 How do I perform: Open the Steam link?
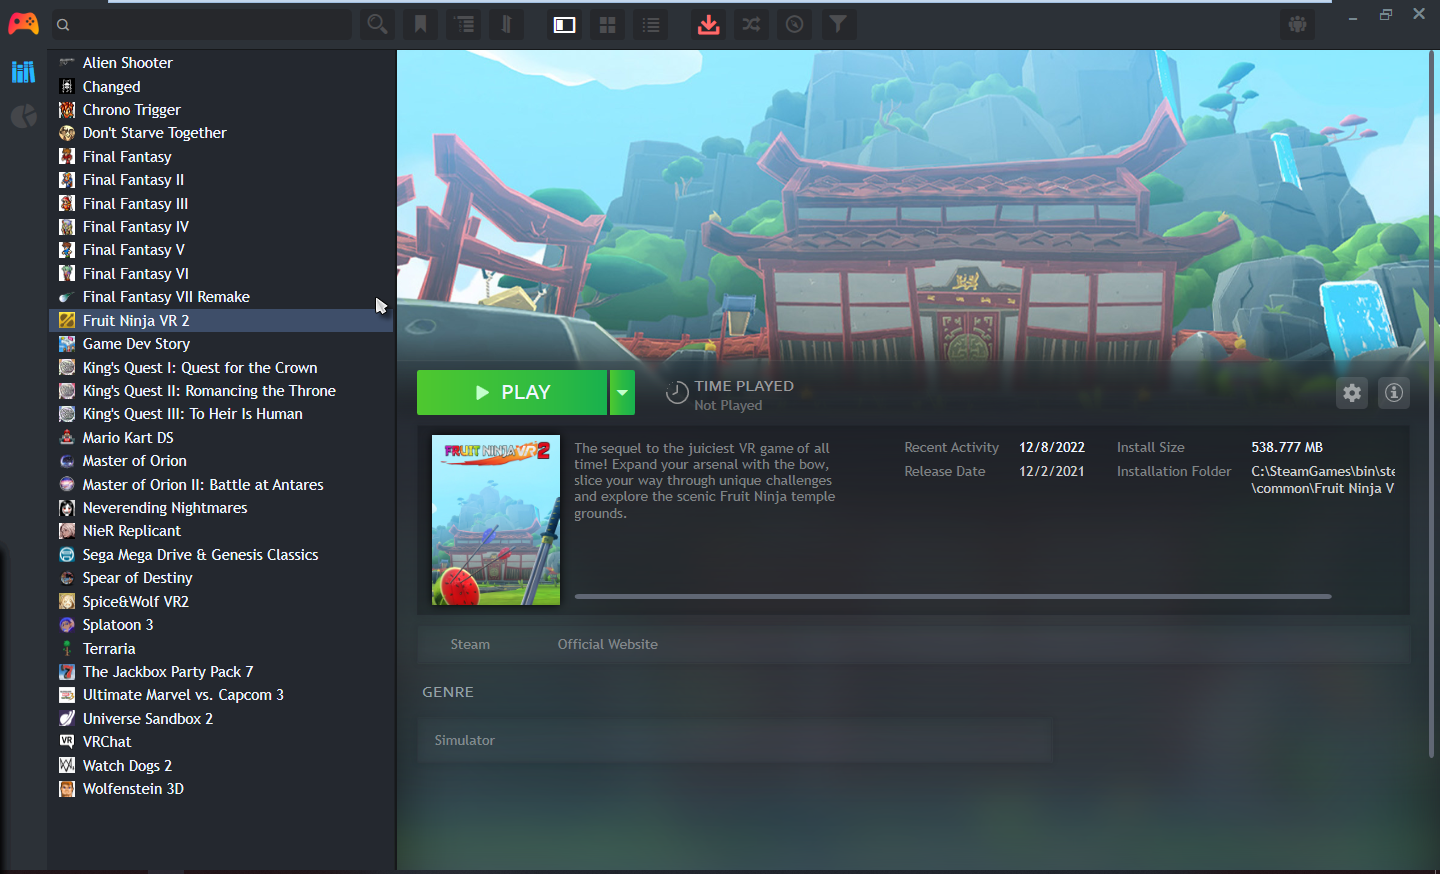470,644
